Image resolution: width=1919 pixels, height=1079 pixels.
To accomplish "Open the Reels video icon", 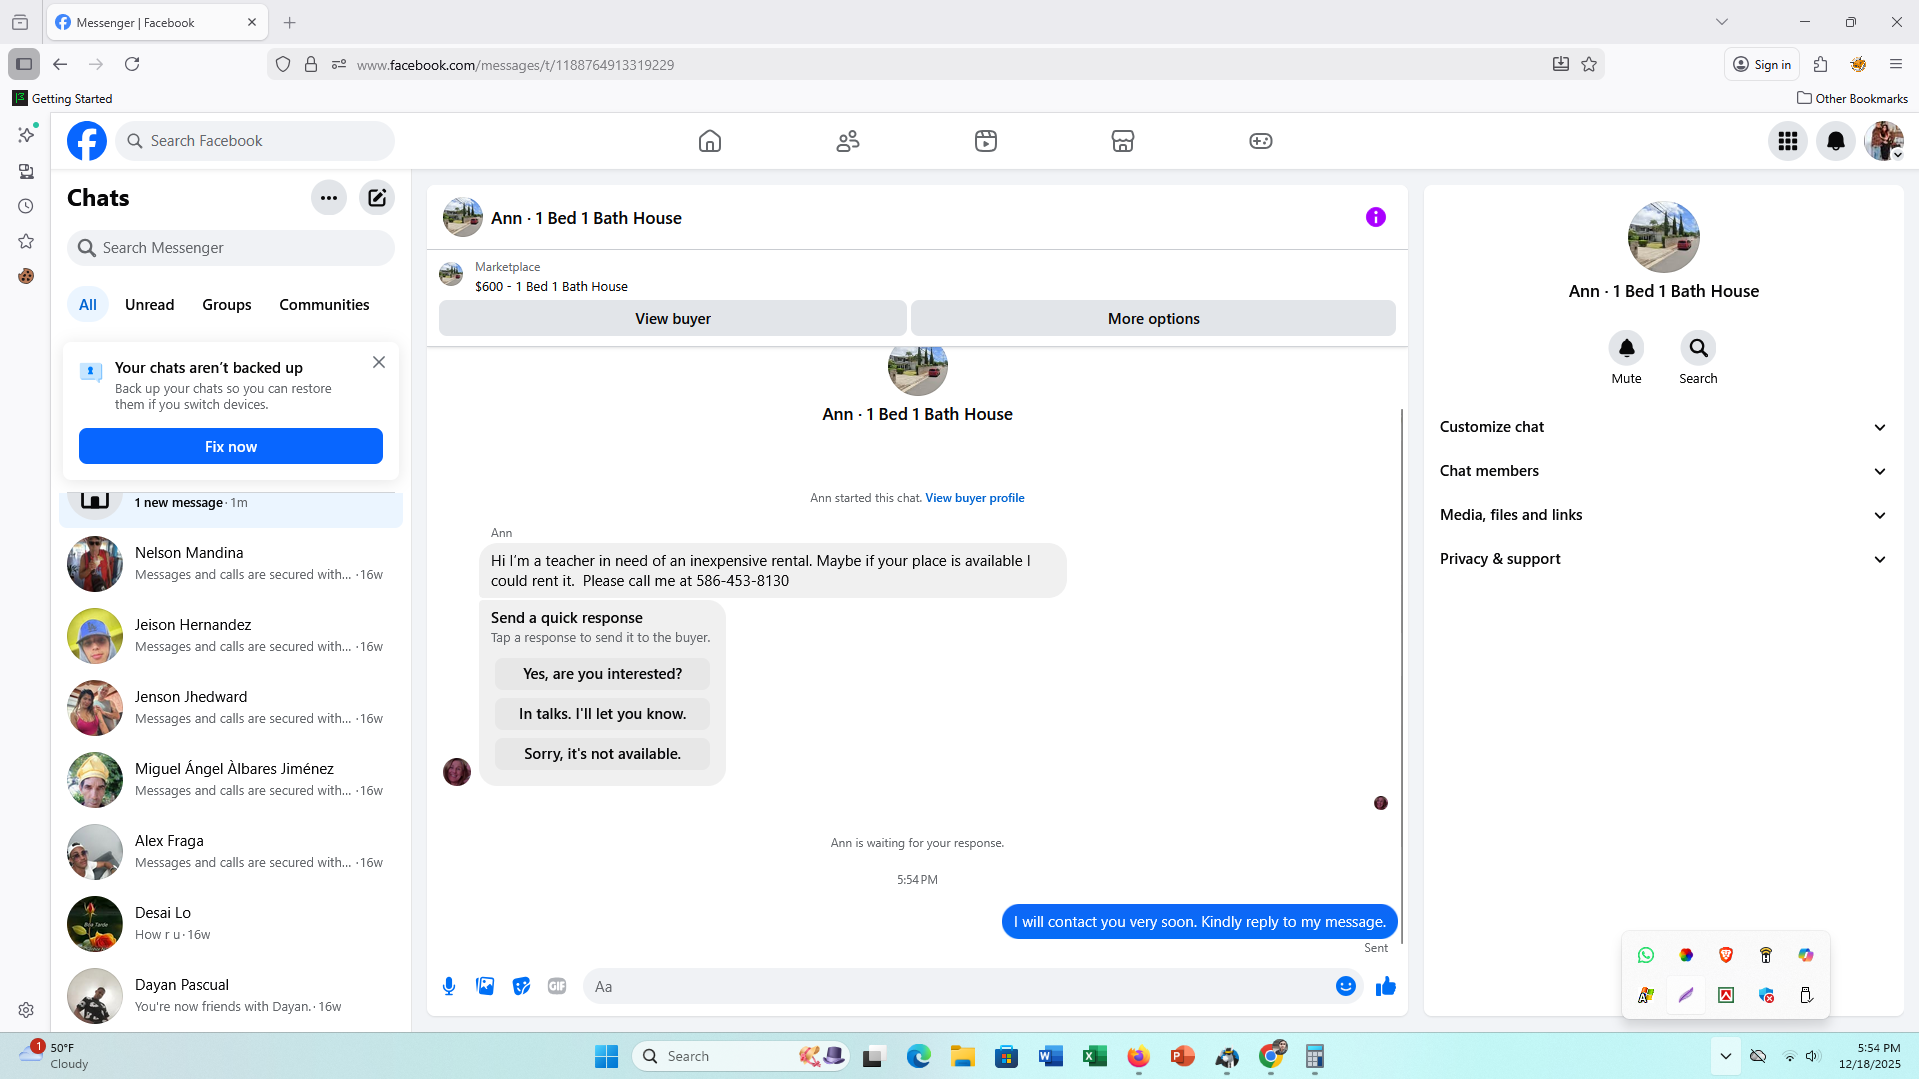I will coord(986,141).
